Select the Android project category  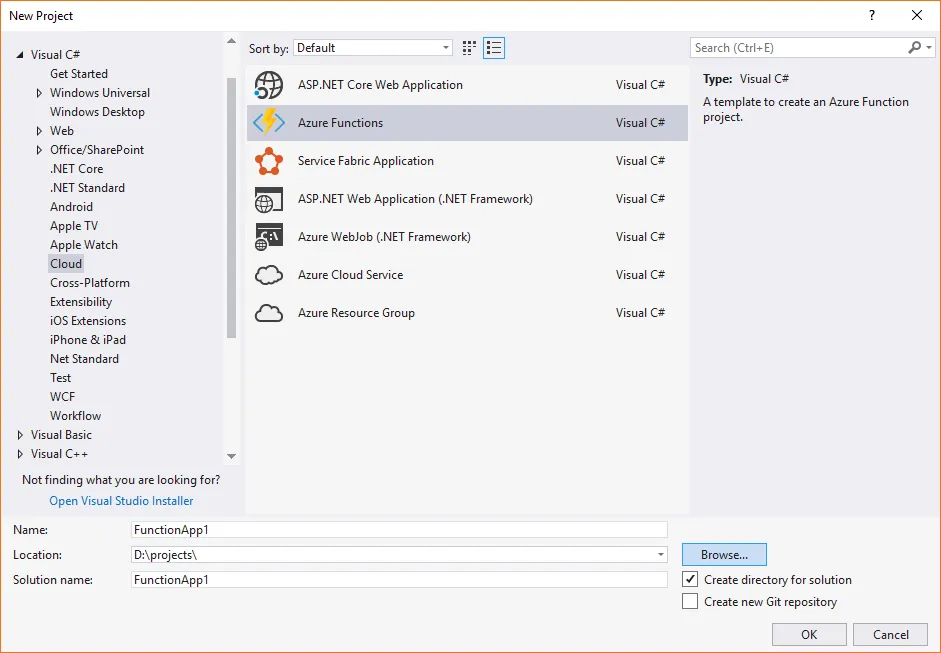pos(71,206)
